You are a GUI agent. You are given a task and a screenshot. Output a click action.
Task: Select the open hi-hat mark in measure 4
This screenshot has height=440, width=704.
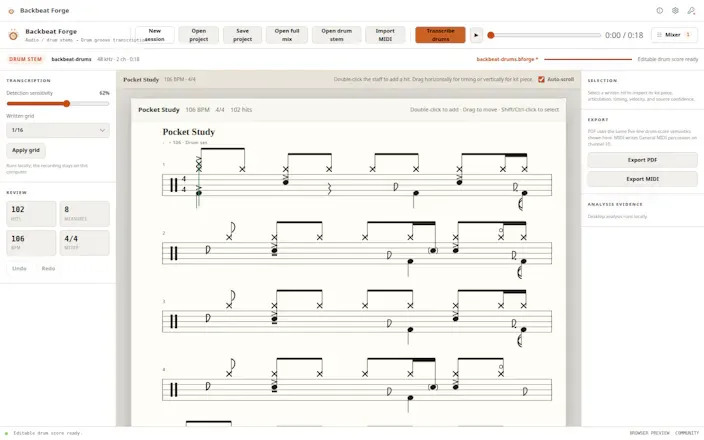click(501, 367)
